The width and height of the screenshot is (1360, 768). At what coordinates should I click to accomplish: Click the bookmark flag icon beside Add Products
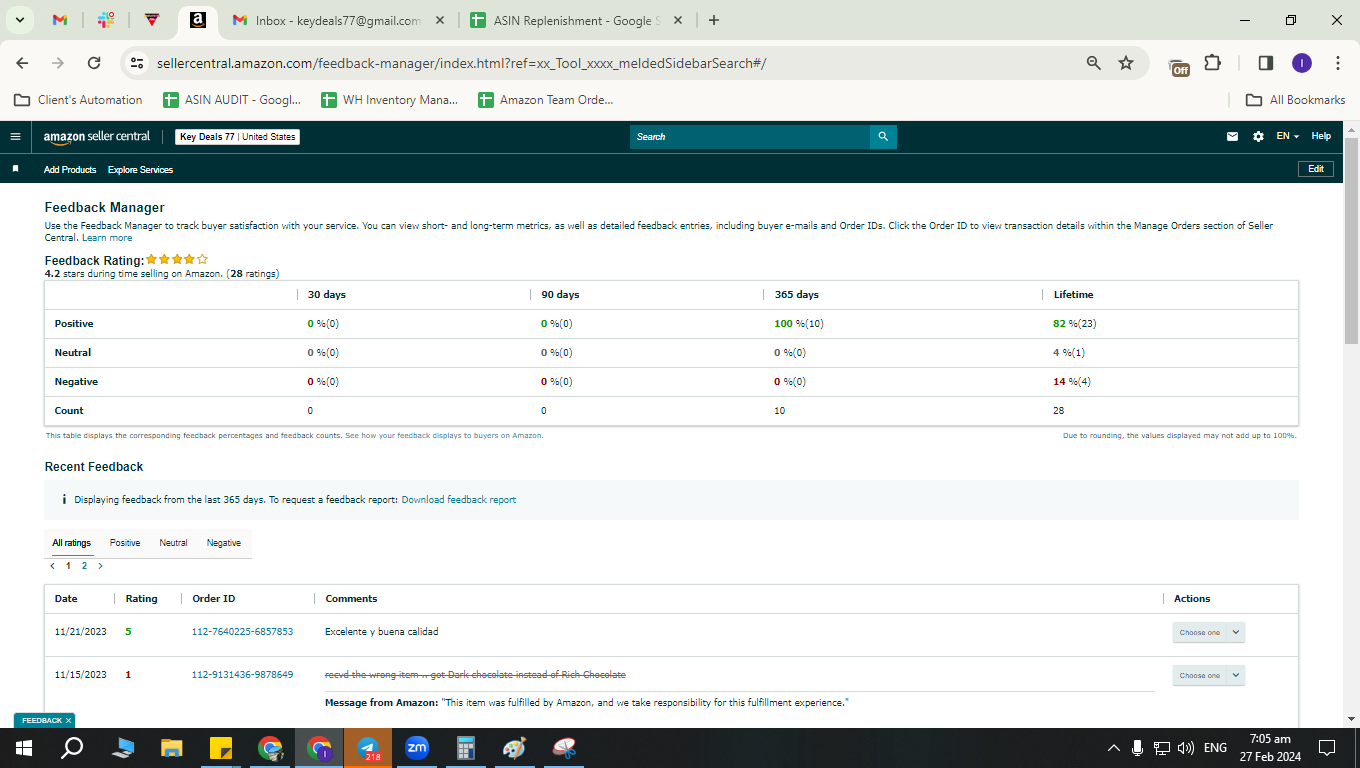pos(15,169)
